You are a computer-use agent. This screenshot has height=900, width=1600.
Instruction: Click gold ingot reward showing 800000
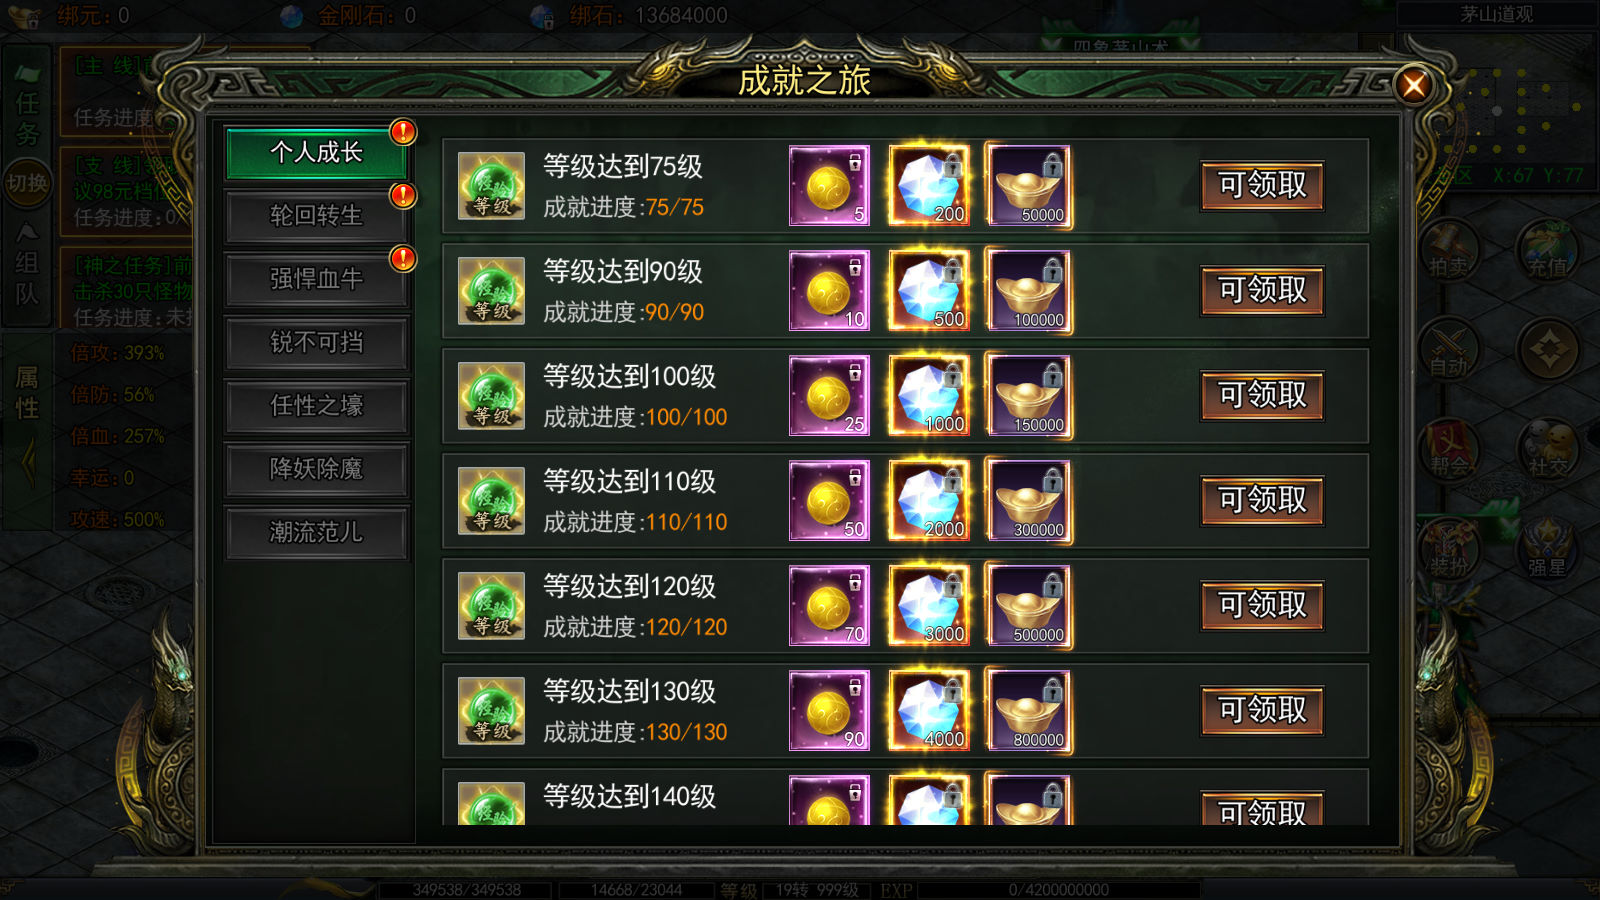[x=1028, y=711]
